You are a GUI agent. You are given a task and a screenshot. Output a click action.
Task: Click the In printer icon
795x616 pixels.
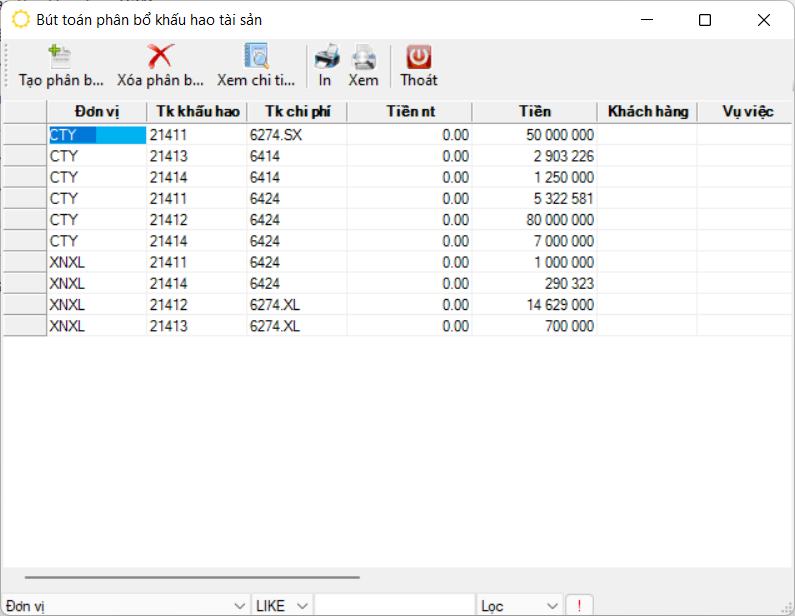pyautogui.click(x=326, y=57)
